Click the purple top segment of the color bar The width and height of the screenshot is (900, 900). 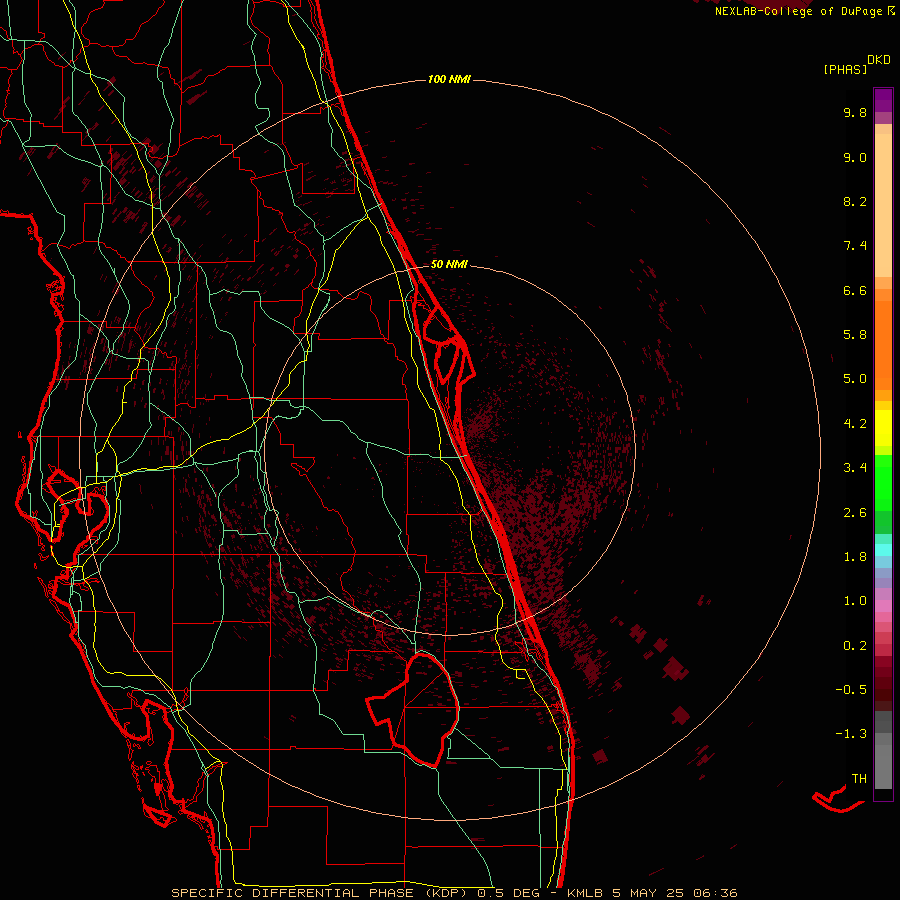[x=883, y=100]
